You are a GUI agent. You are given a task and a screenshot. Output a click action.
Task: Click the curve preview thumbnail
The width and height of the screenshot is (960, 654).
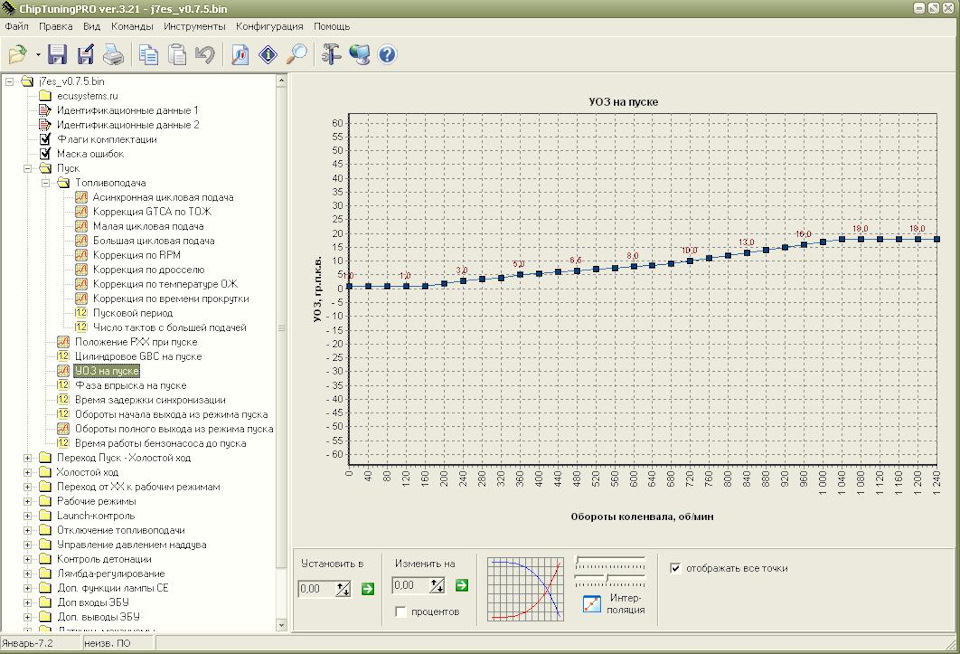(x=525, y=589)
